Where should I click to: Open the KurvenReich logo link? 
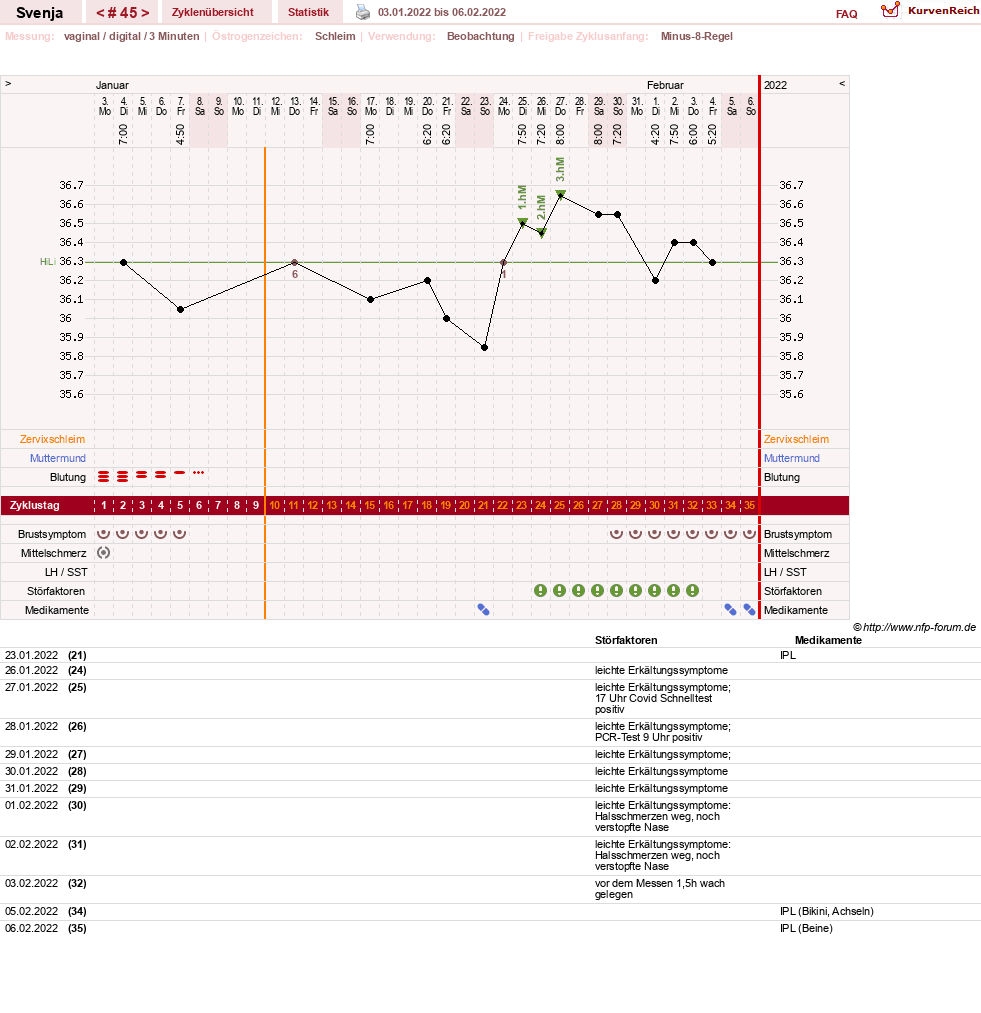point(930,10)
